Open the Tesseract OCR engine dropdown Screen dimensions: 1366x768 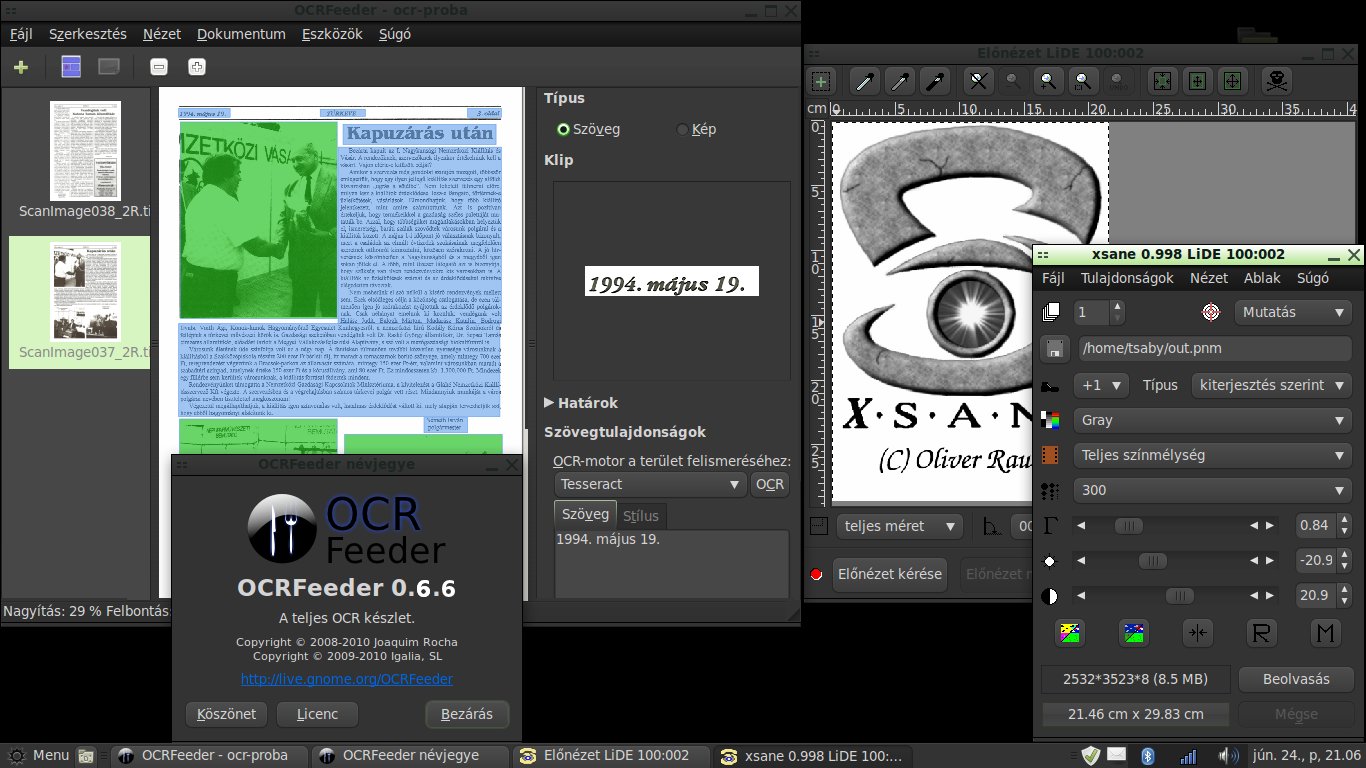pyautogui.click(x=651, y=484)
